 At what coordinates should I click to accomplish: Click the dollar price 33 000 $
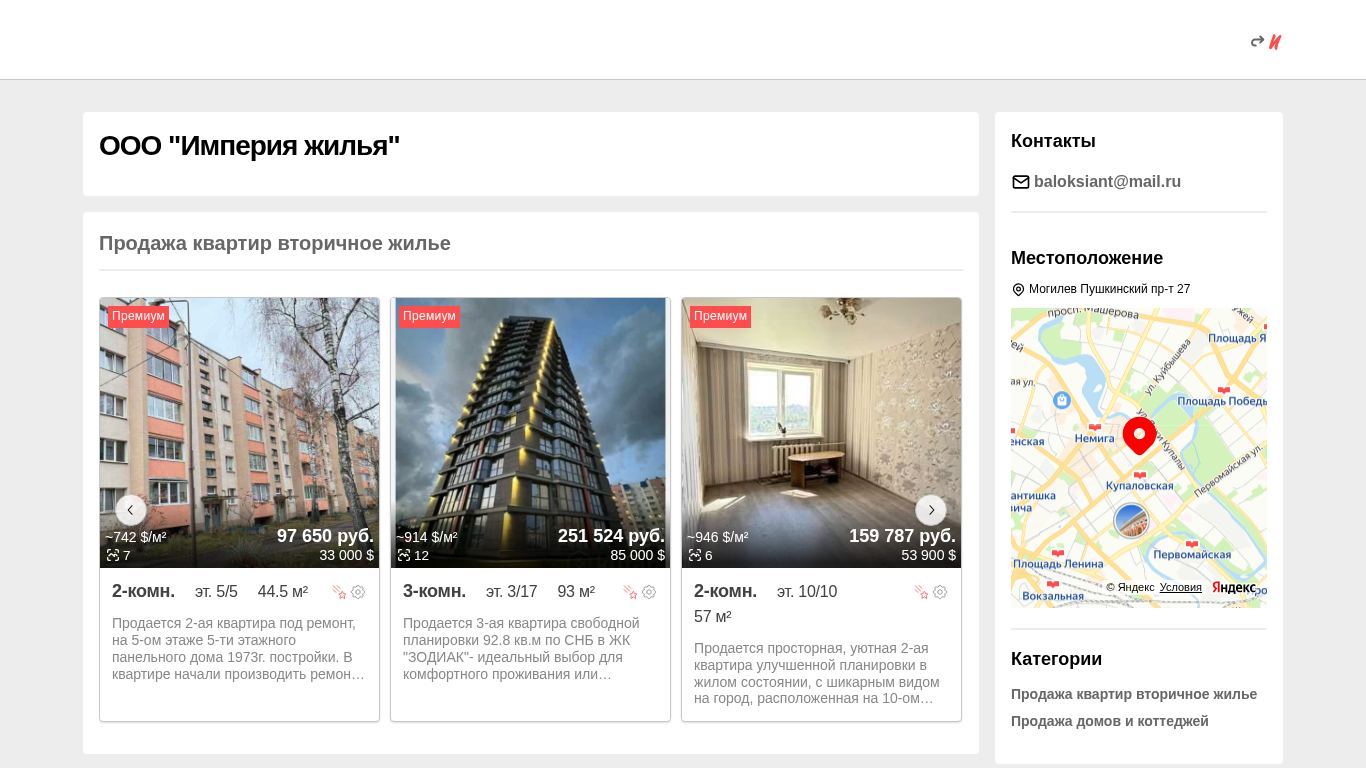(x=346, y=555)
